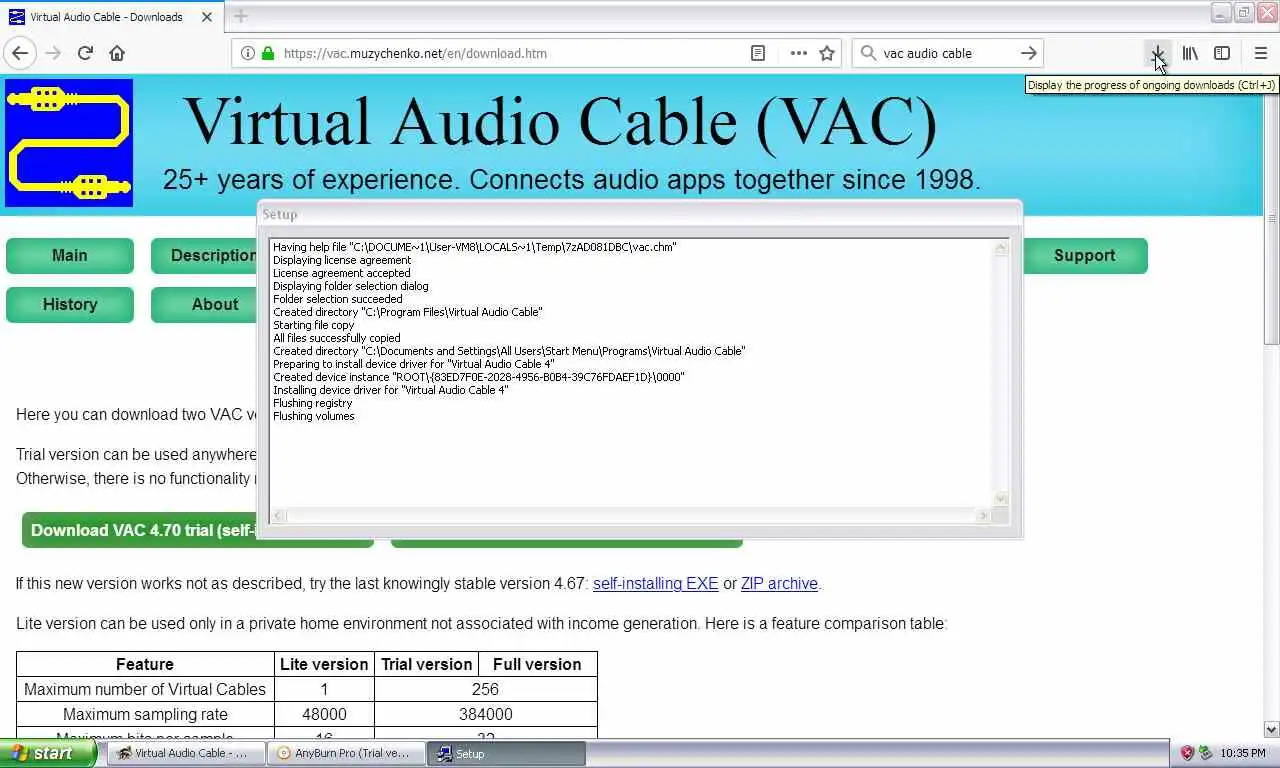Viewport: 1280px width, 768px height.
Task: Open a new browser tab
Action: coord(240,16)
